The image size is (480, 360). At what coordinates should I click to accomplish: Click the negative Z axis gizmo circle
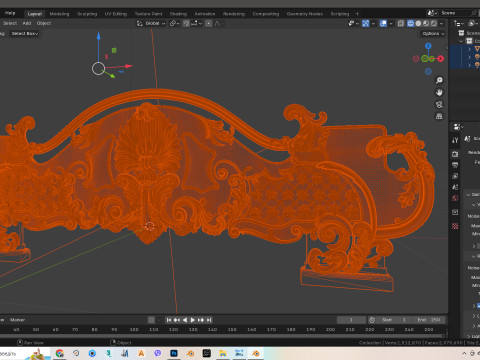coord(428,71)
